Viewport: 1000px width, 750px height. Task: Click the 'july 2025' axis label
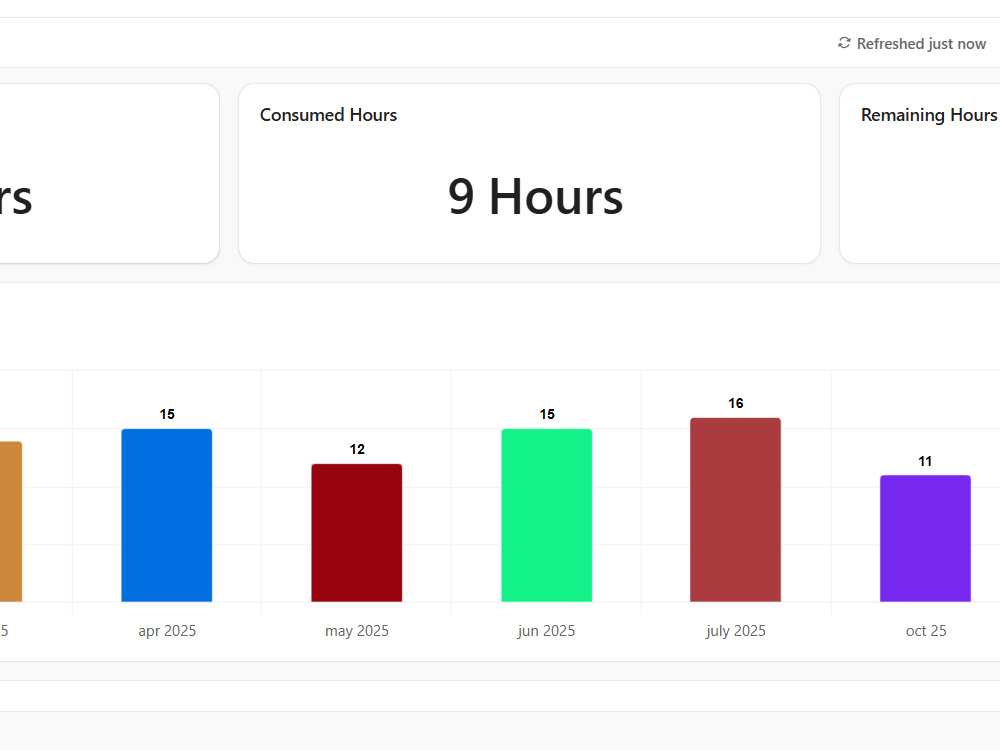click(x=735, y=631)
